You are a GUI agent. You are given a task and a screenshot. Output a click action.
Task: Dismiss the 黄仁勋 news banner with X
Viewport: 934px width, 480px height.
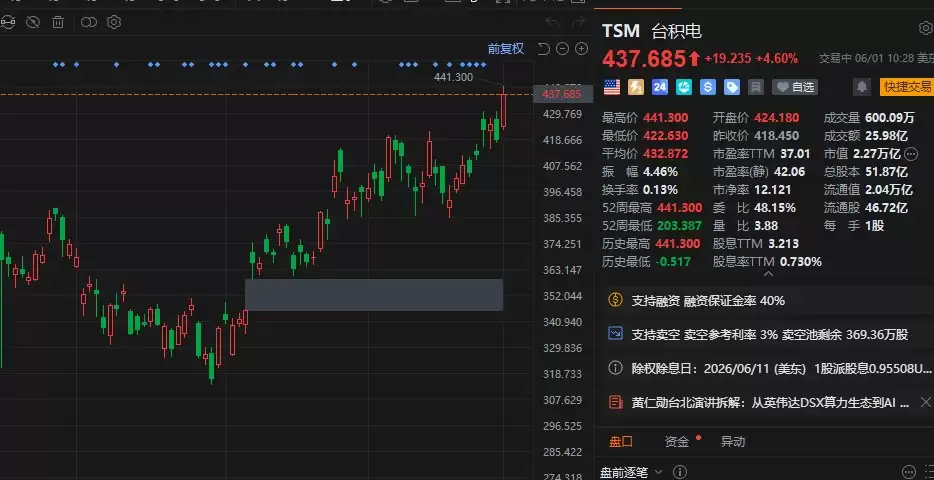click(925, 401)
